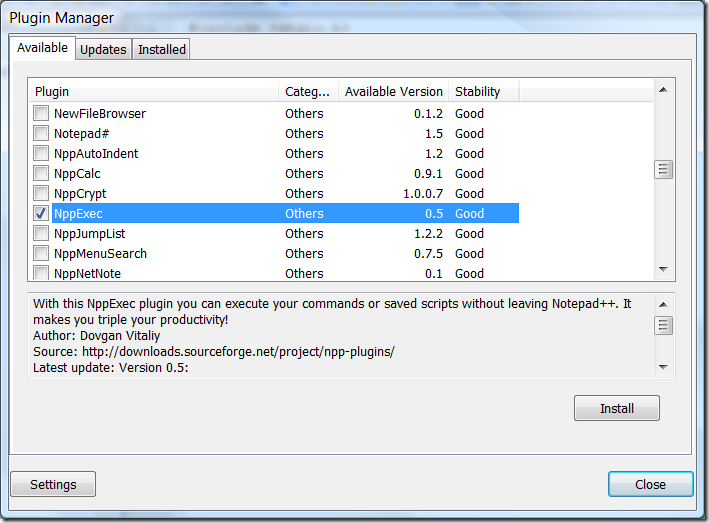Screen dimensions: 709x523
Task: Sort list by Plugin column header
Action: pos(153,91)
